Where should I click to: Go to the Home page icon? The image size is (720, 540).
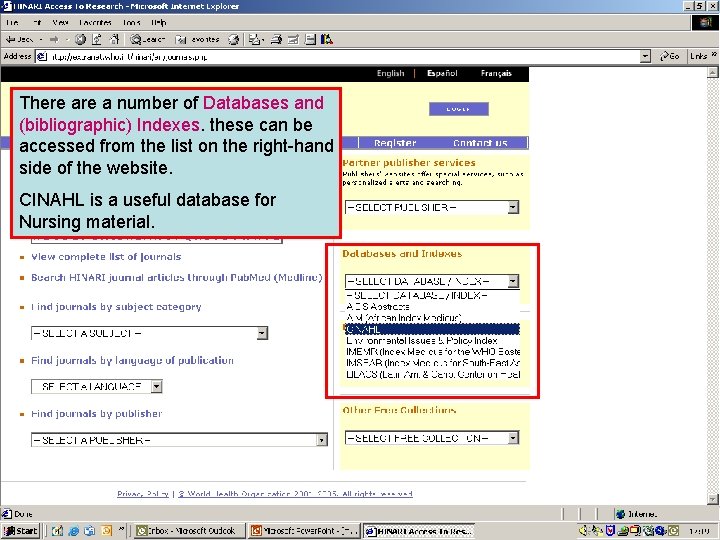click(x=114, y=40)
